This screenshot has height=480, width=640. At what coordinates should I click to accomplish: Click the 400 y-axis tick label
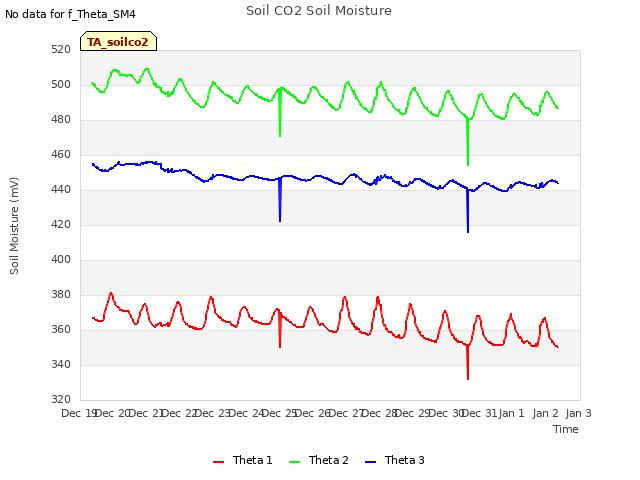(x=61, y=260)
